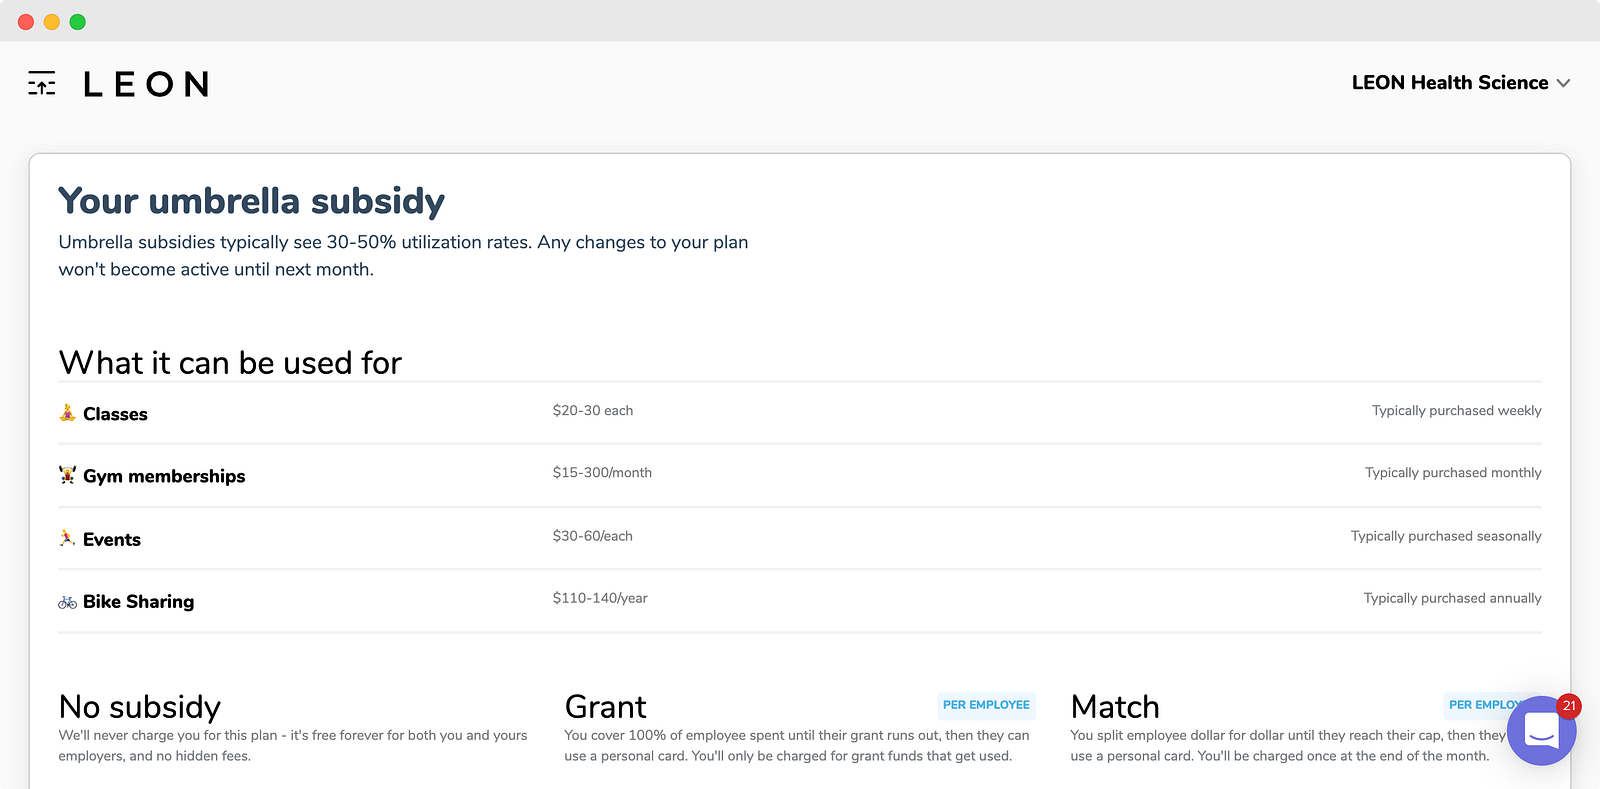Expand the LEON Health Science dropdown
1600x789 pixels.
(x=1450, y=83)
